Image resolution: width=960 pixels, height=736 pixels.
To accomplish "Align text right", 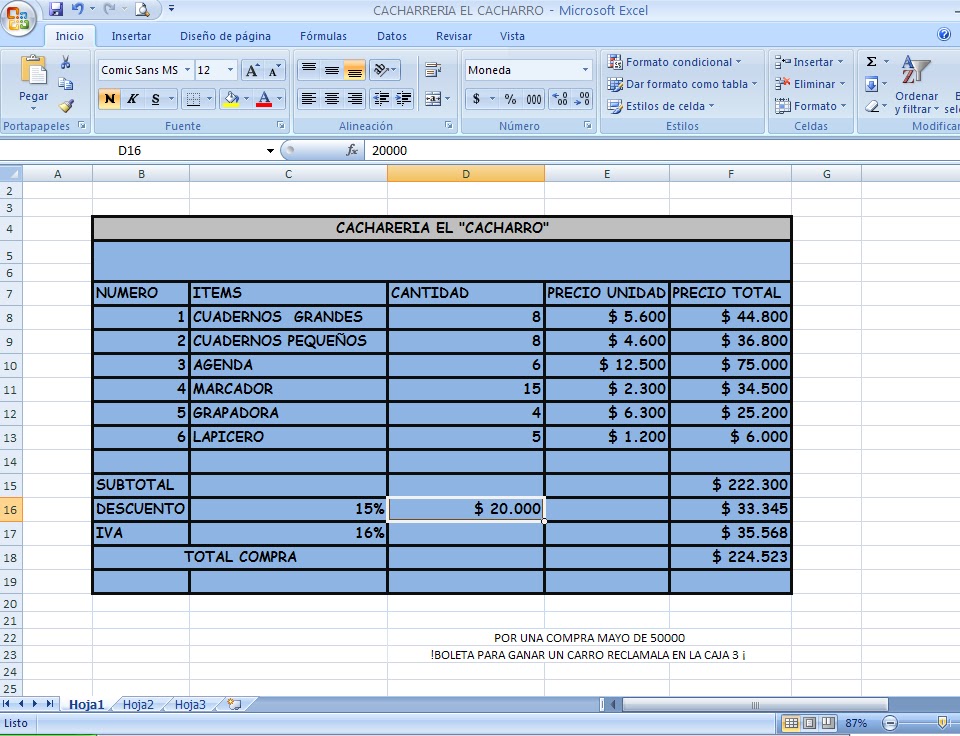I will click(x=354, y=99).
